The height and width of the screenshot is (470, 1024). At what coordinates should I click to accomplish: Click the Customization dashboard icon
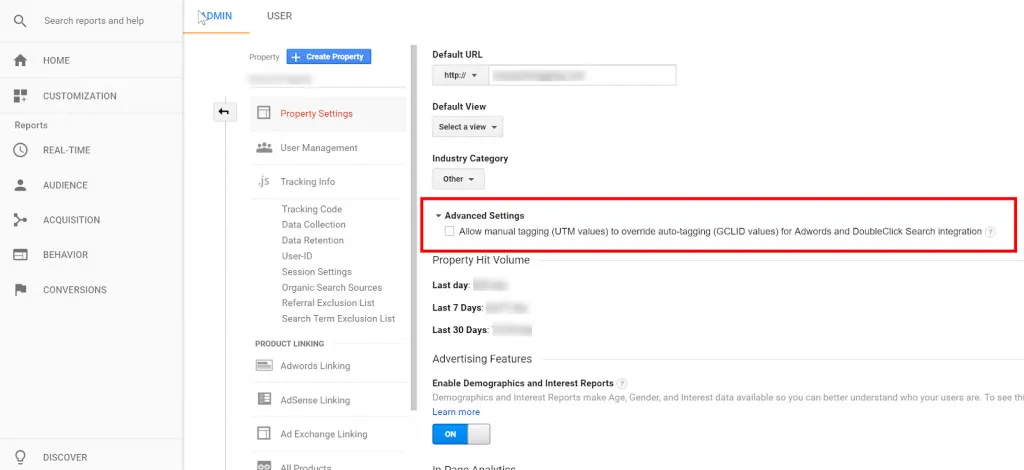tap(20, 96)
